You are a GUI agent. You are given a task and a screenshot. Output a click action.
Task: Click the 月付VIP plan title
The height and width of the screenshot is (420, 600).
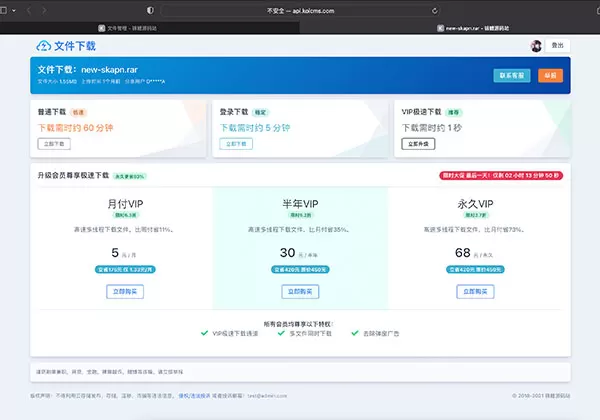coord(125,204)
